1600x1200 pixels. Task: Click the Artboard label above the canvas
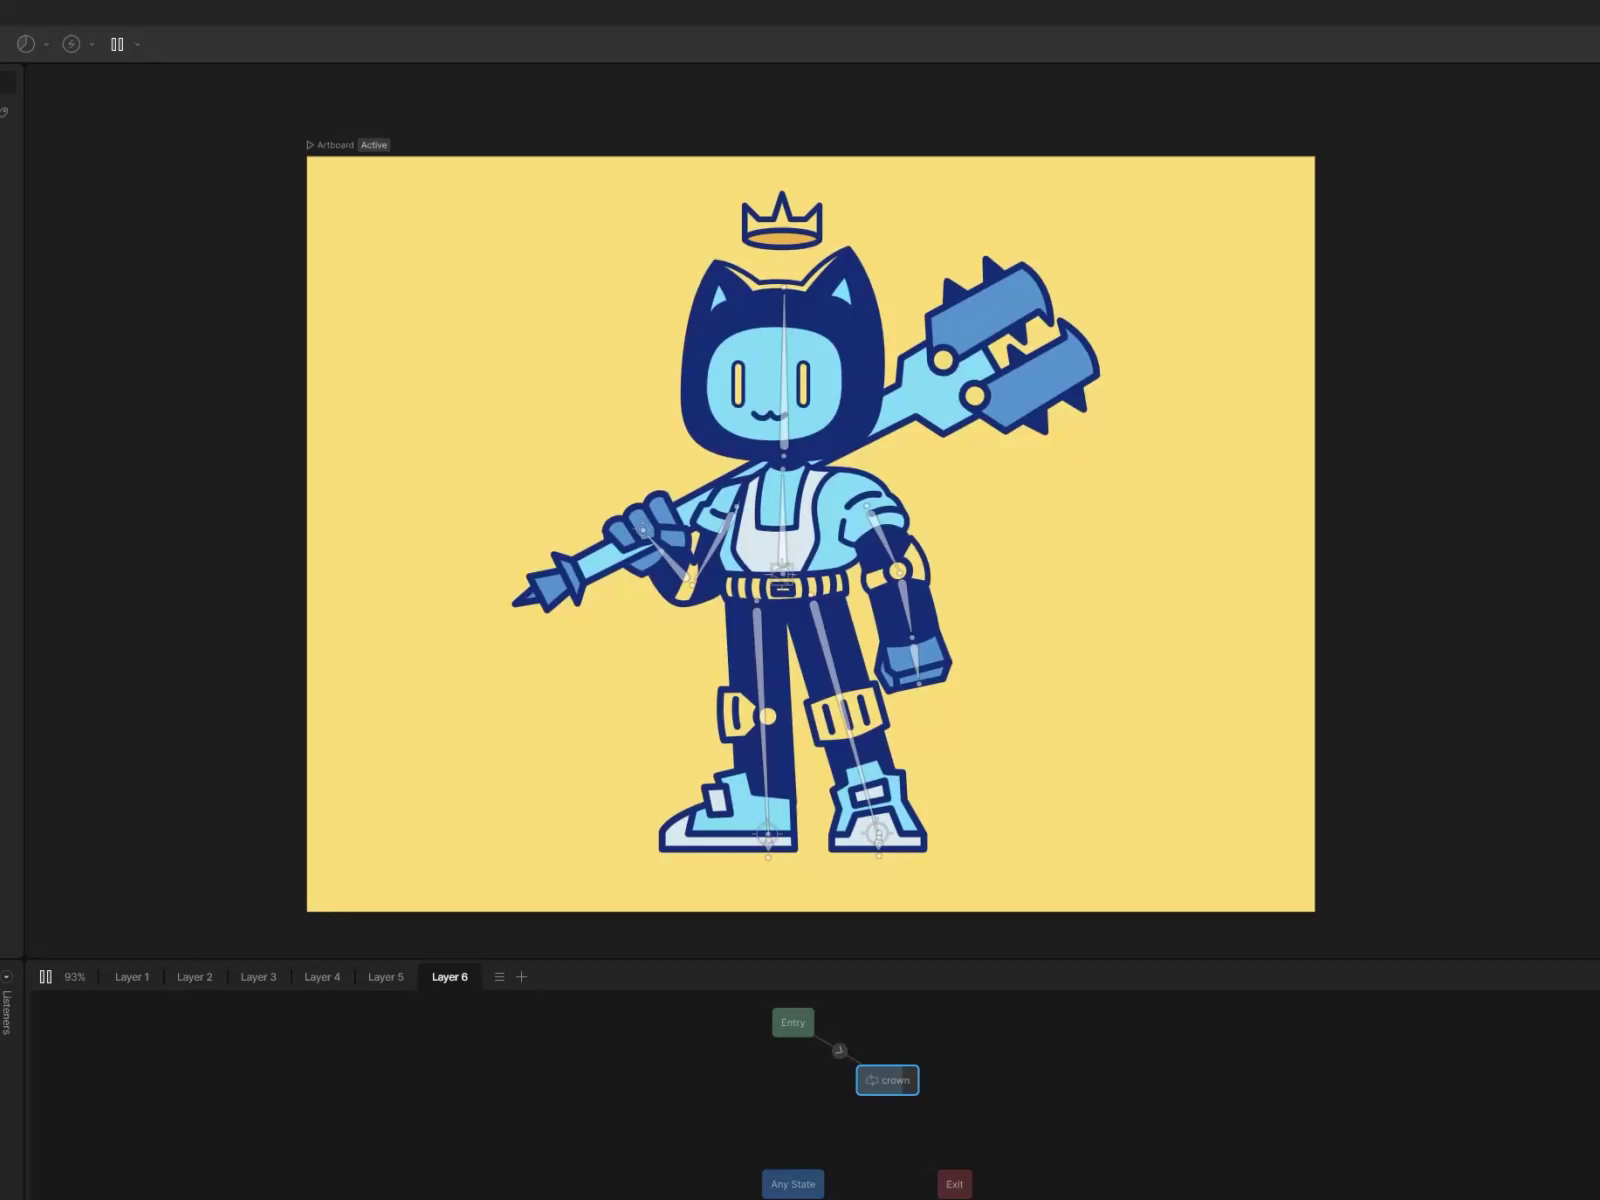[x=334, y=145]
